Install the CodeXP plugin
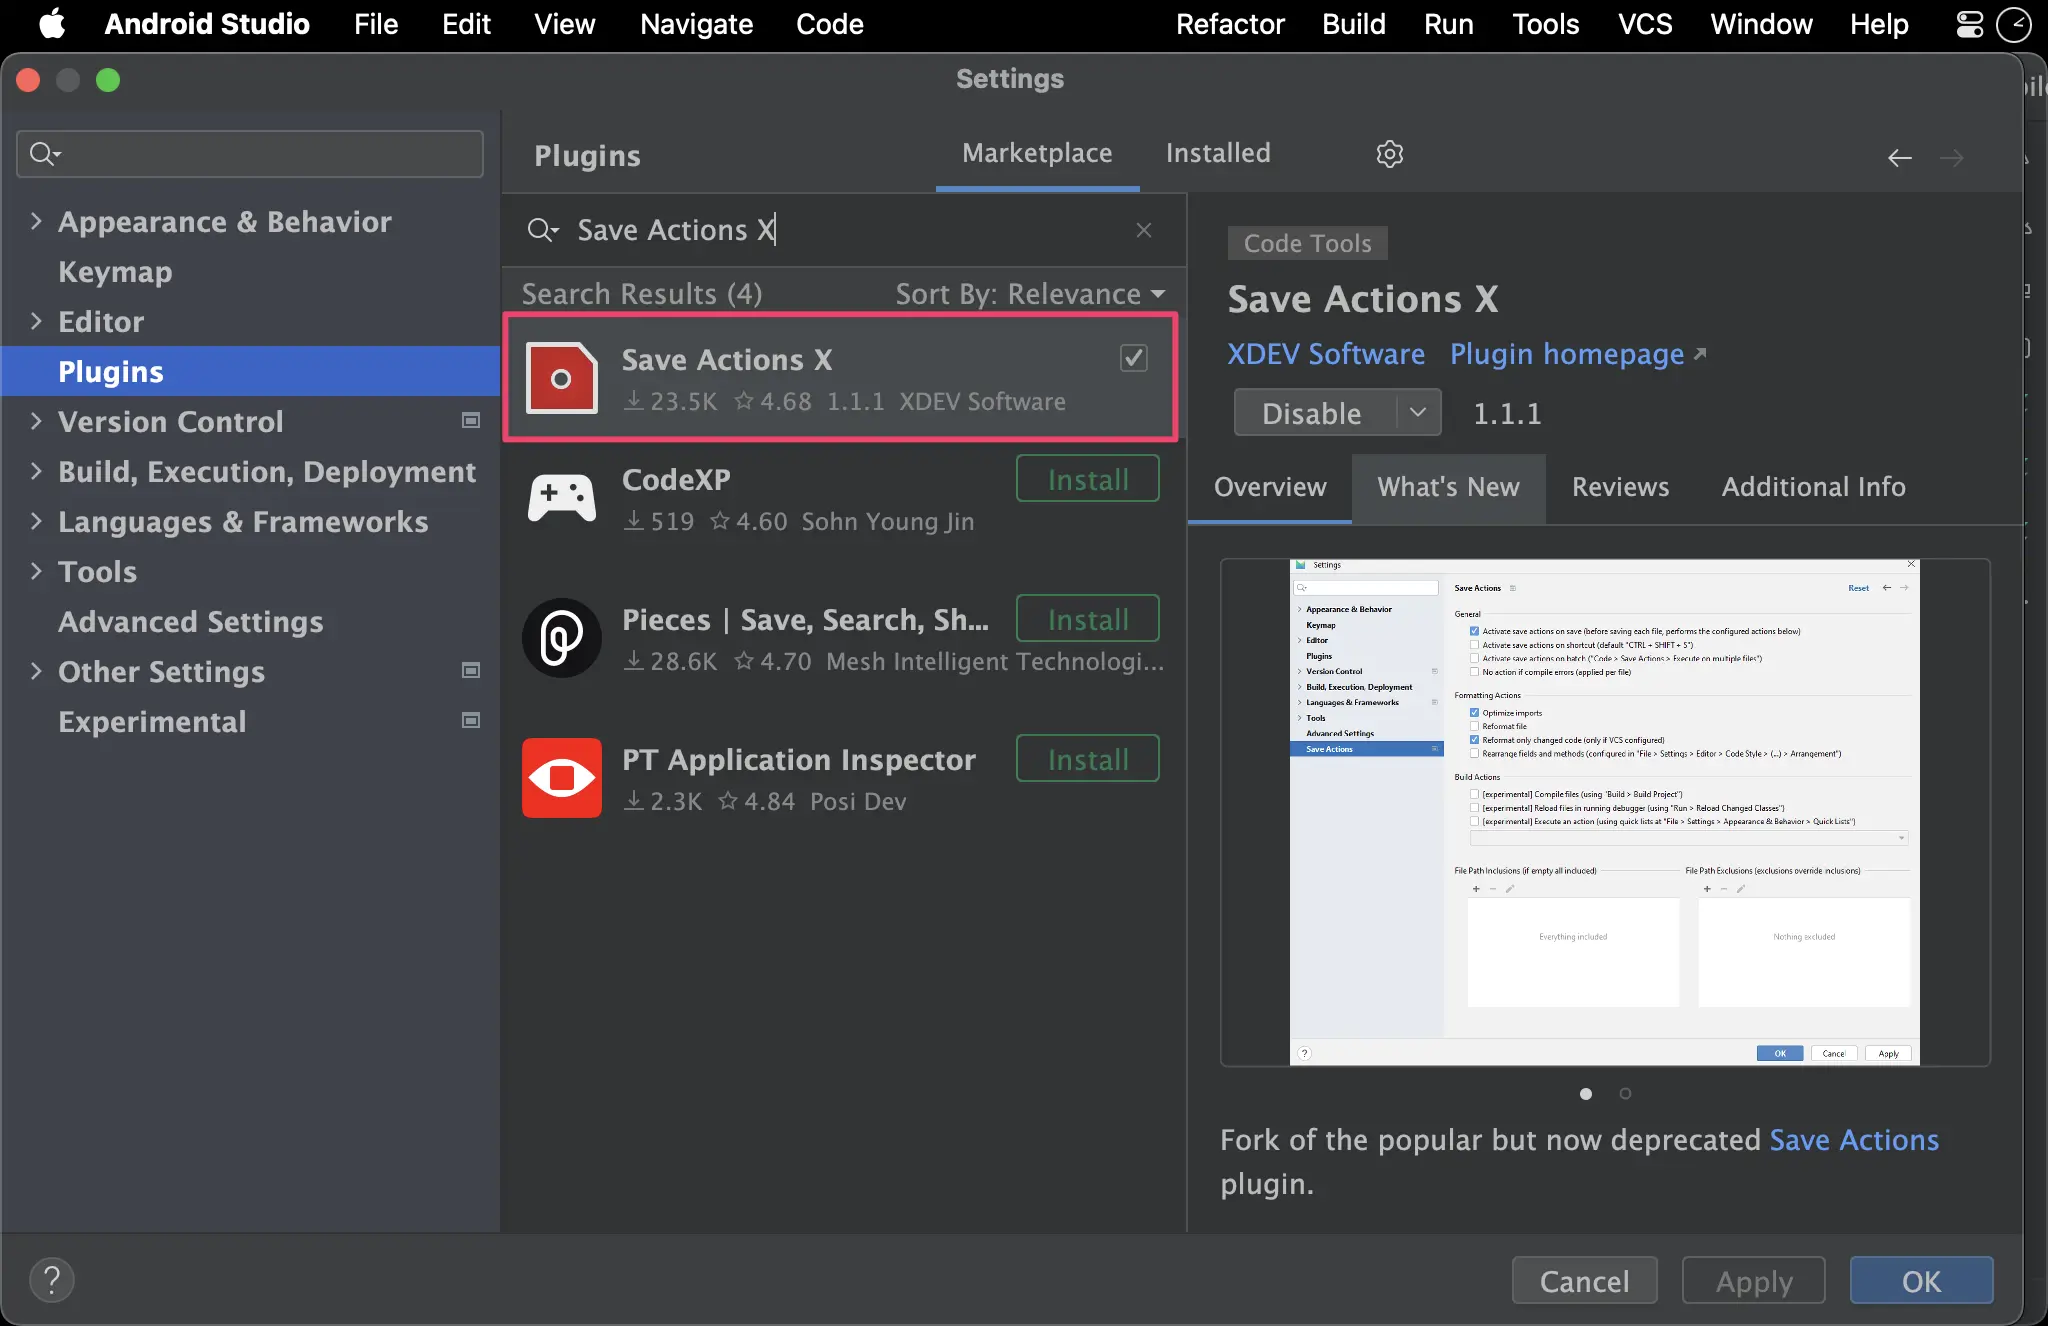2048x1326 pixels. [x=1088, y=479]
